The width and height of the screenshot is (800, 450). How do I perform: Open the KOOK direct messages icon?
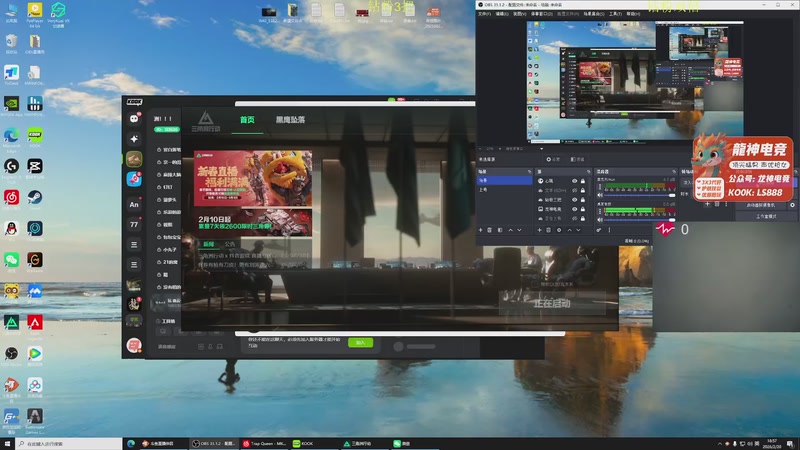(x=134, y=118)
